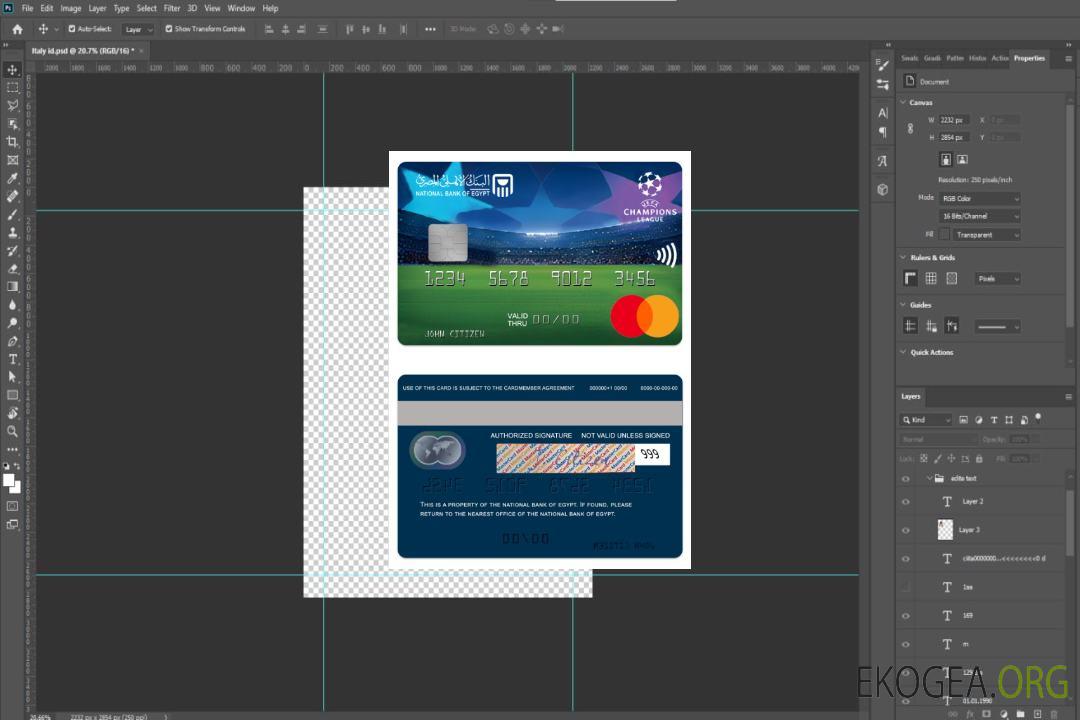Toggle the Auto-Select checkbox

[72, 29]
